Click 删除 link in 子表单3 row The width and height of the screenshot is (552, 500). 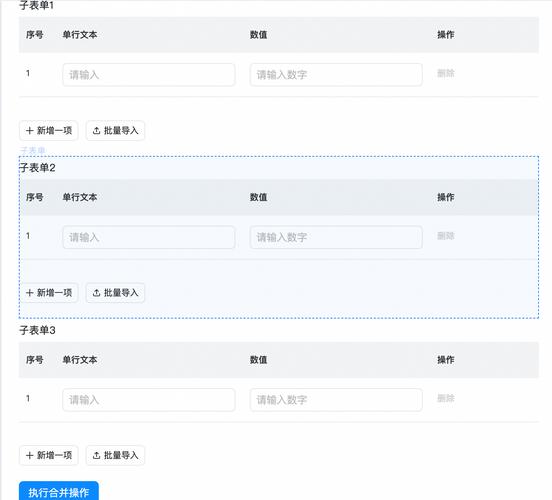446,398
